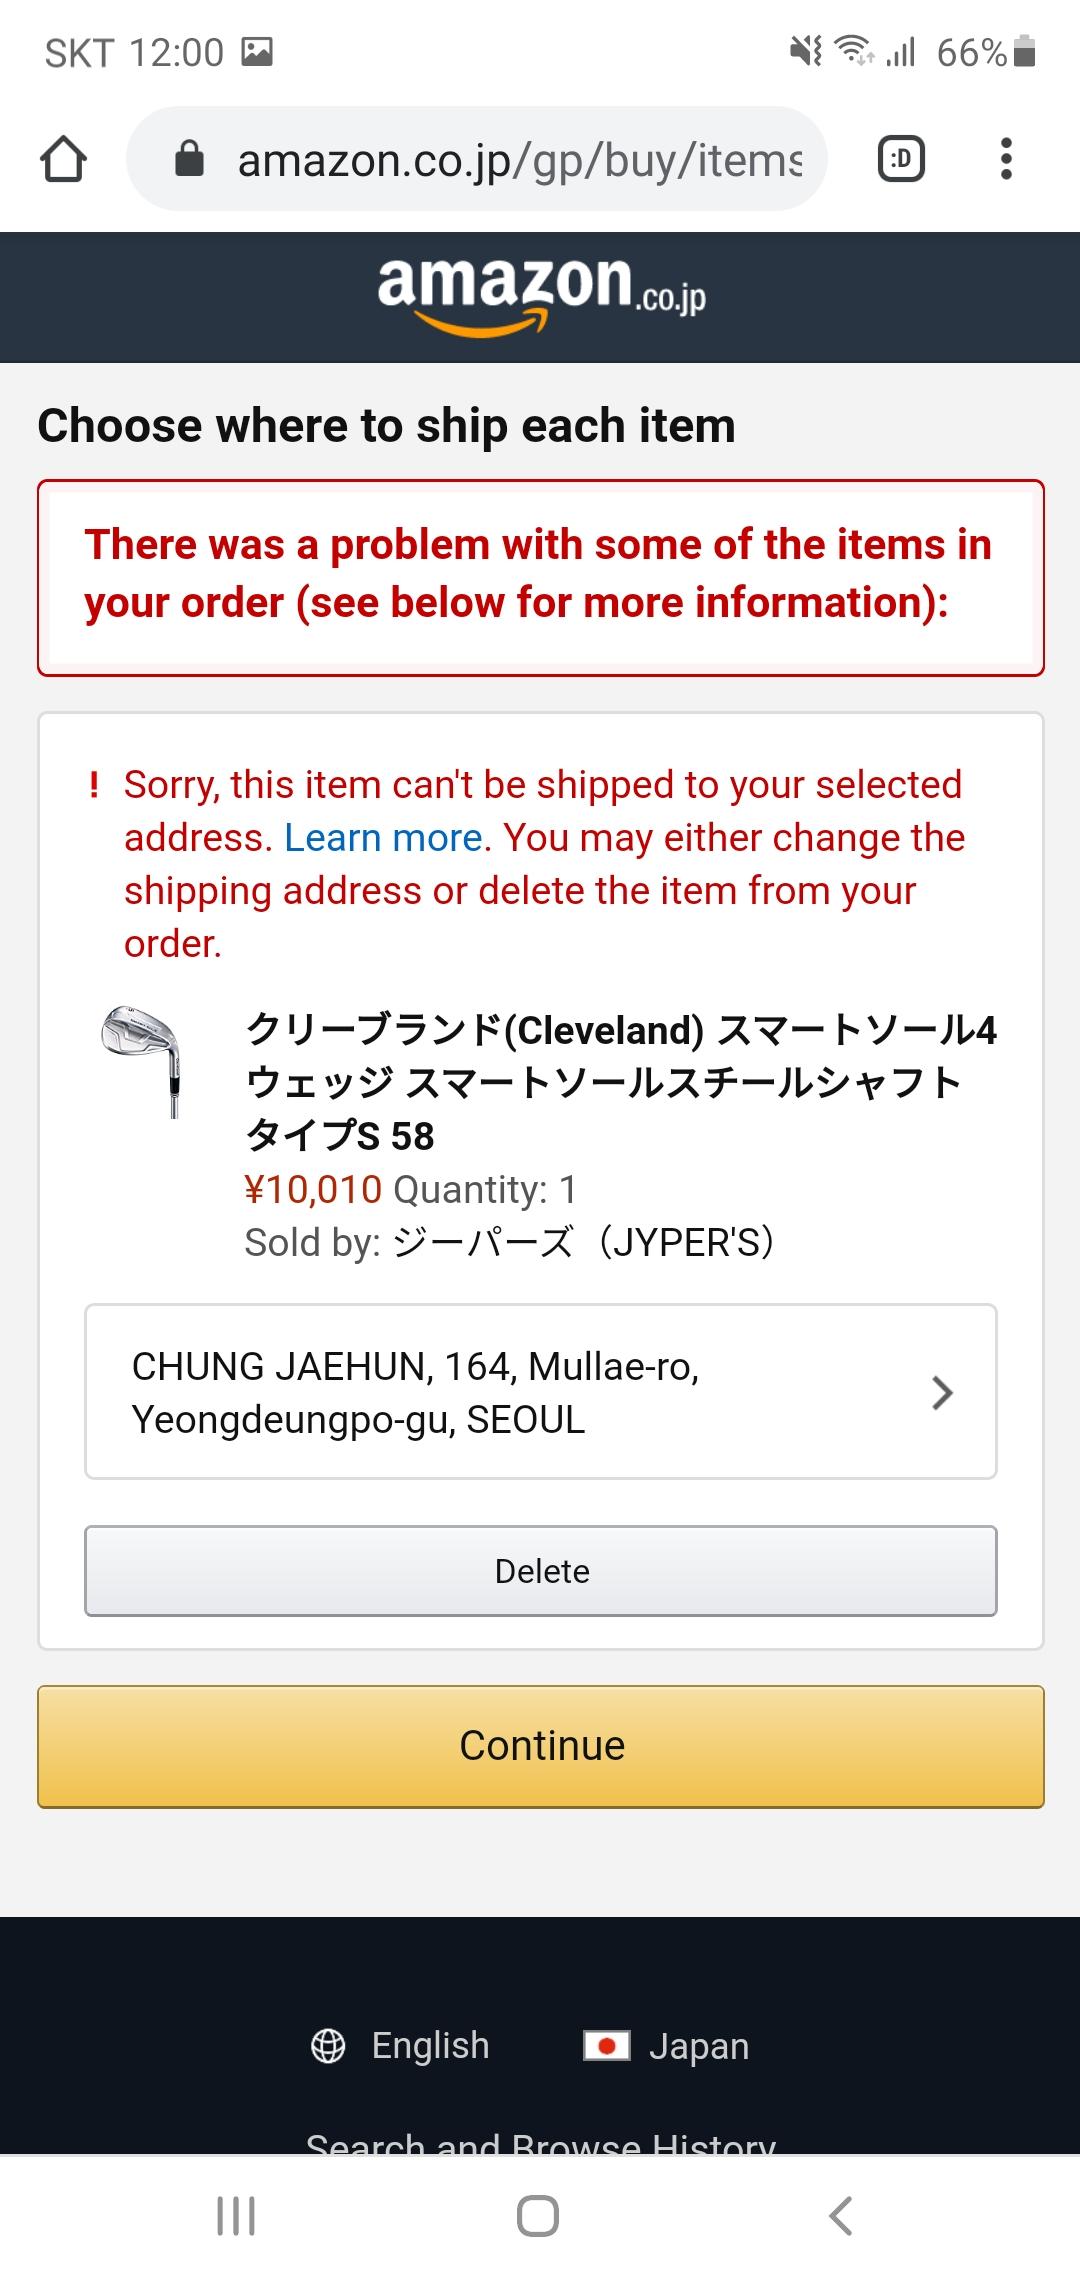Open the Android recent apps button

[236, 2216]
